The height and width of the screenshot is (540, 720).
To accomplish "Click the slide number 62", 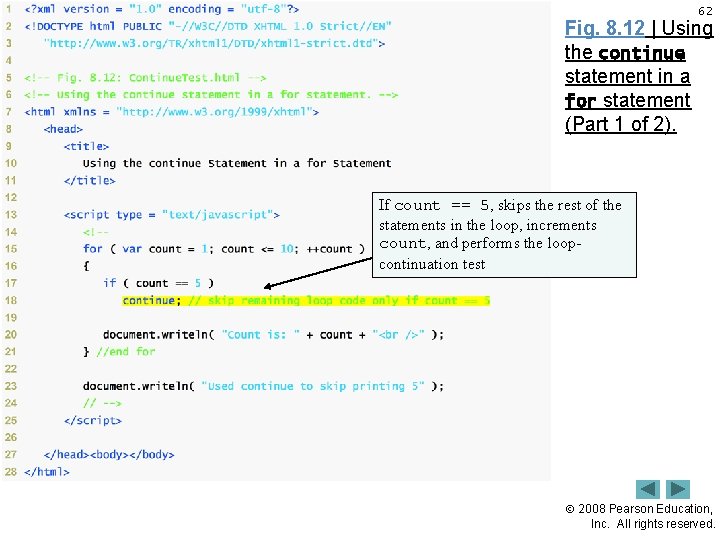I will 705,11.
